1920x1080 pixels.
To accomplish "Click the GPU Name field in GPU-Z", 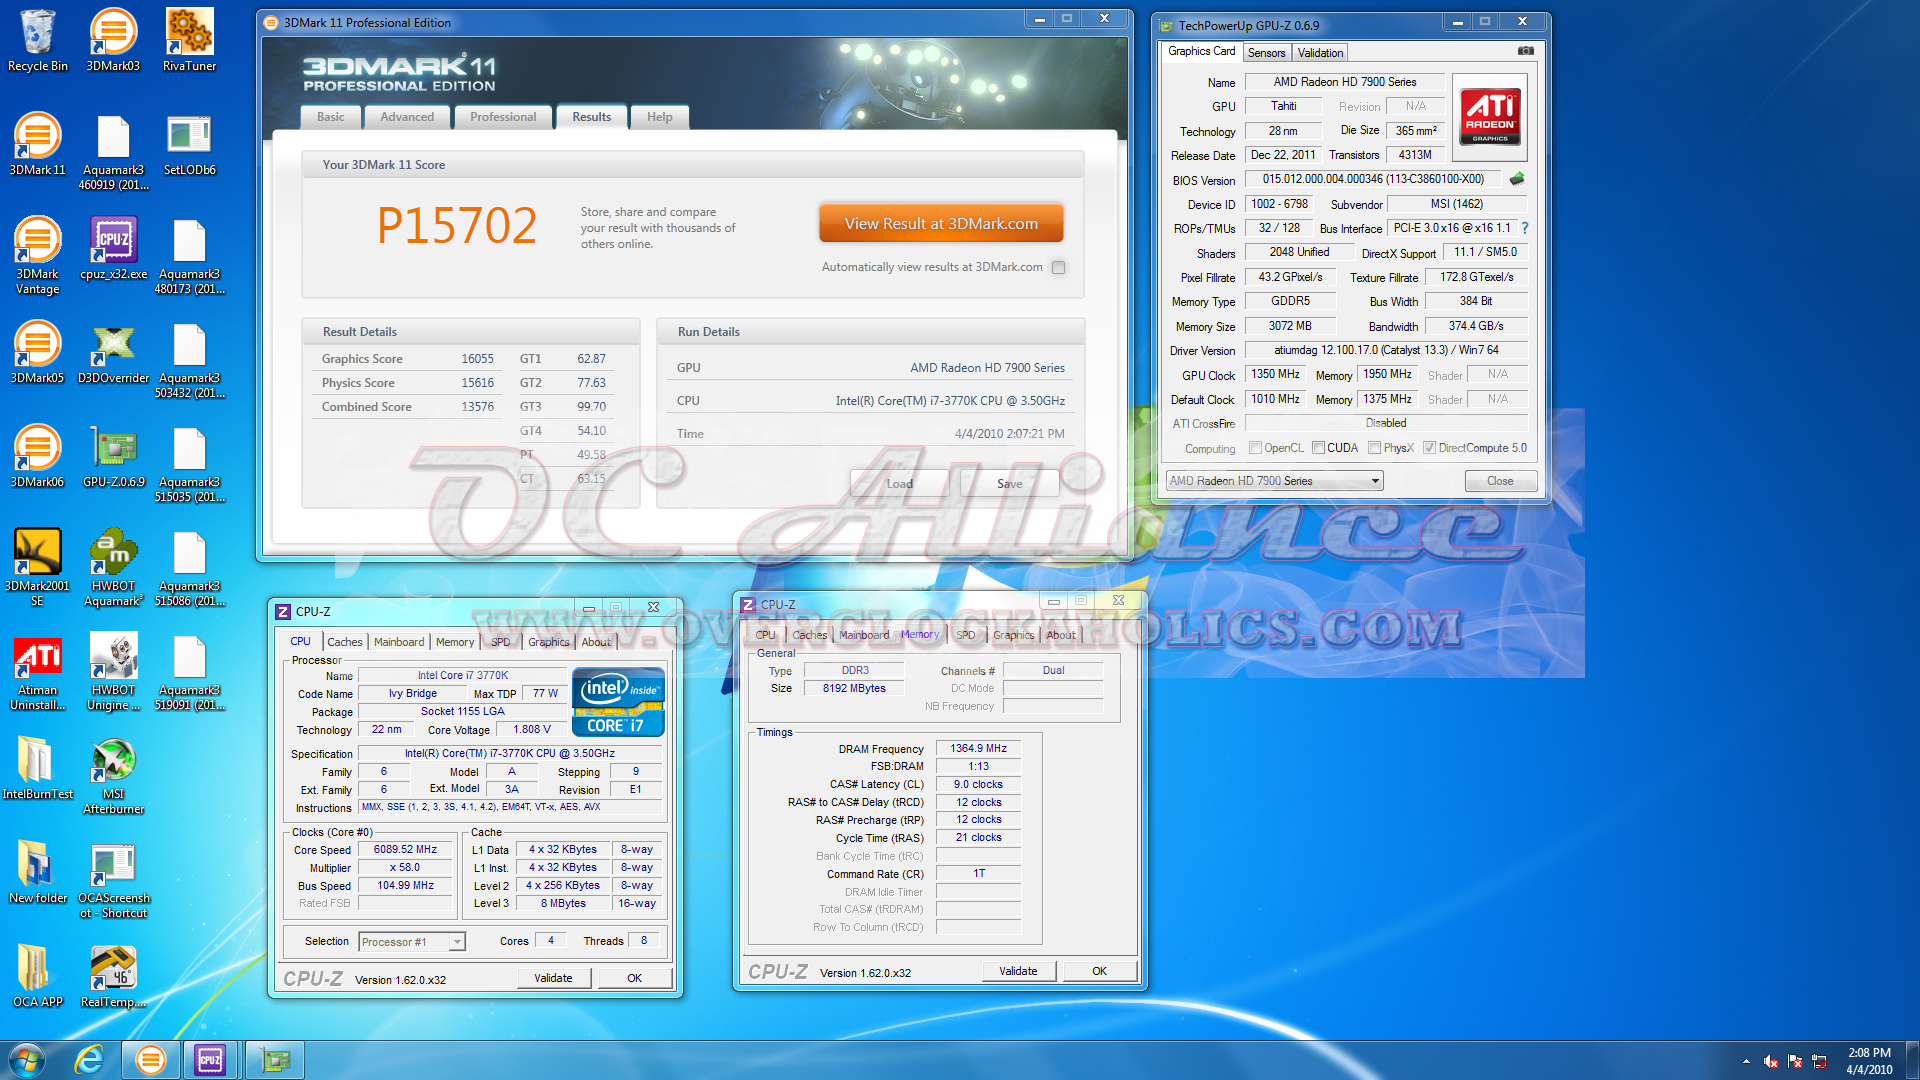I will 1344,82.
